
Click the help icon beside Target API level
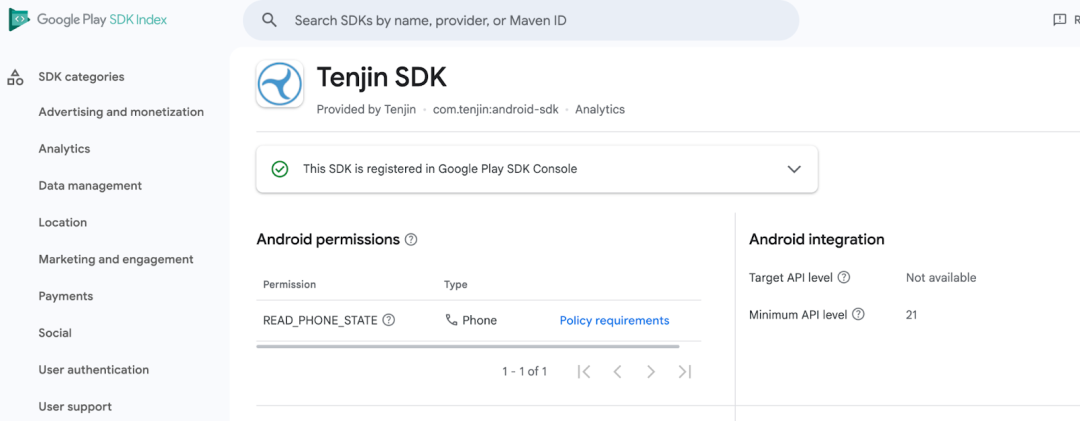844,278
